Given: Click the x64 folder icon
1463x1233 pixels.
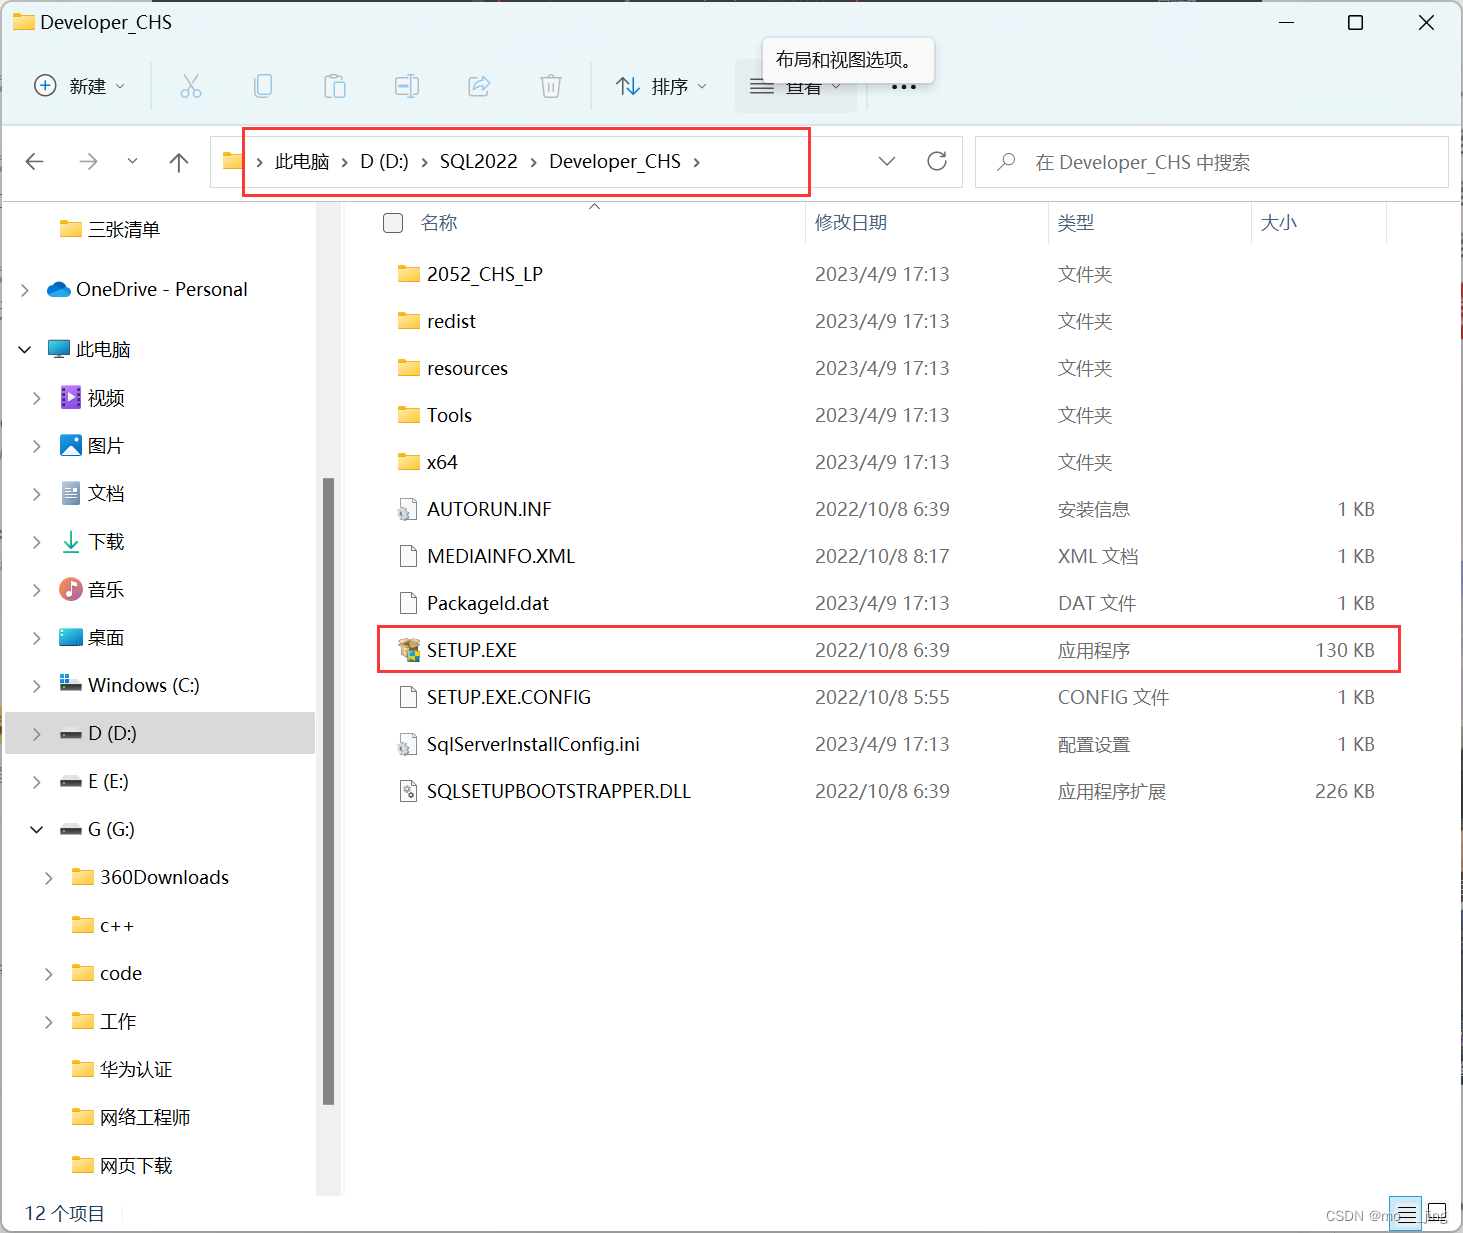Looking at the screenshot, I should 408,462.
